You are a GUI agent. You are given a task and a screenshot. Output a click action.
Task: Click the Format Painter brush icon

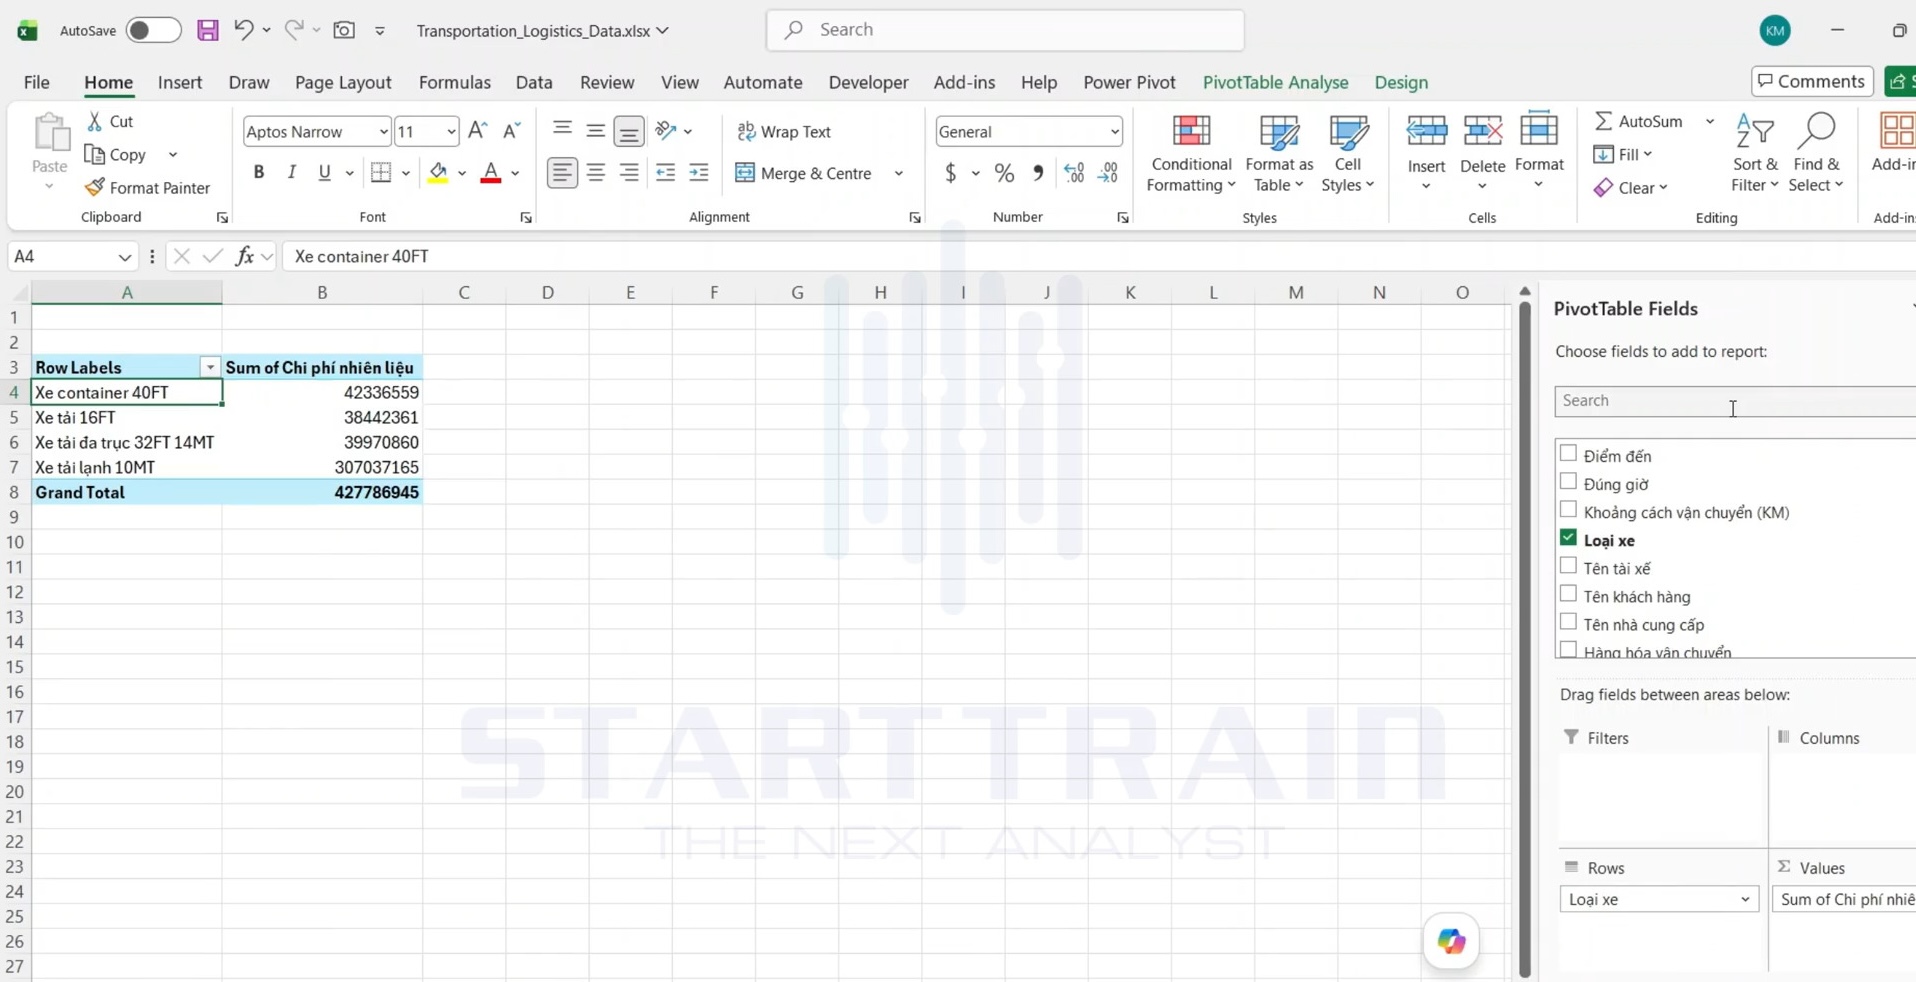click(x=95, y=187)
